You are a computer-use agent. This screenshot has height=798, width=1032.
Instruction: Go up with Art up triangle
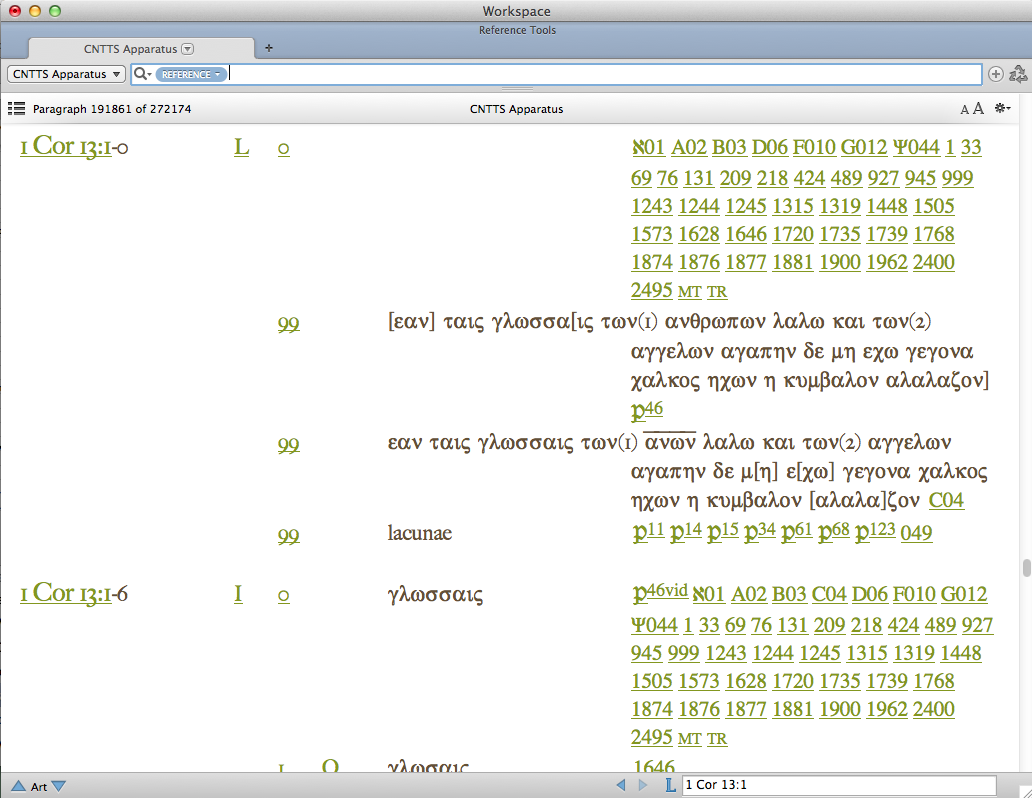click(x=18, y=786)
